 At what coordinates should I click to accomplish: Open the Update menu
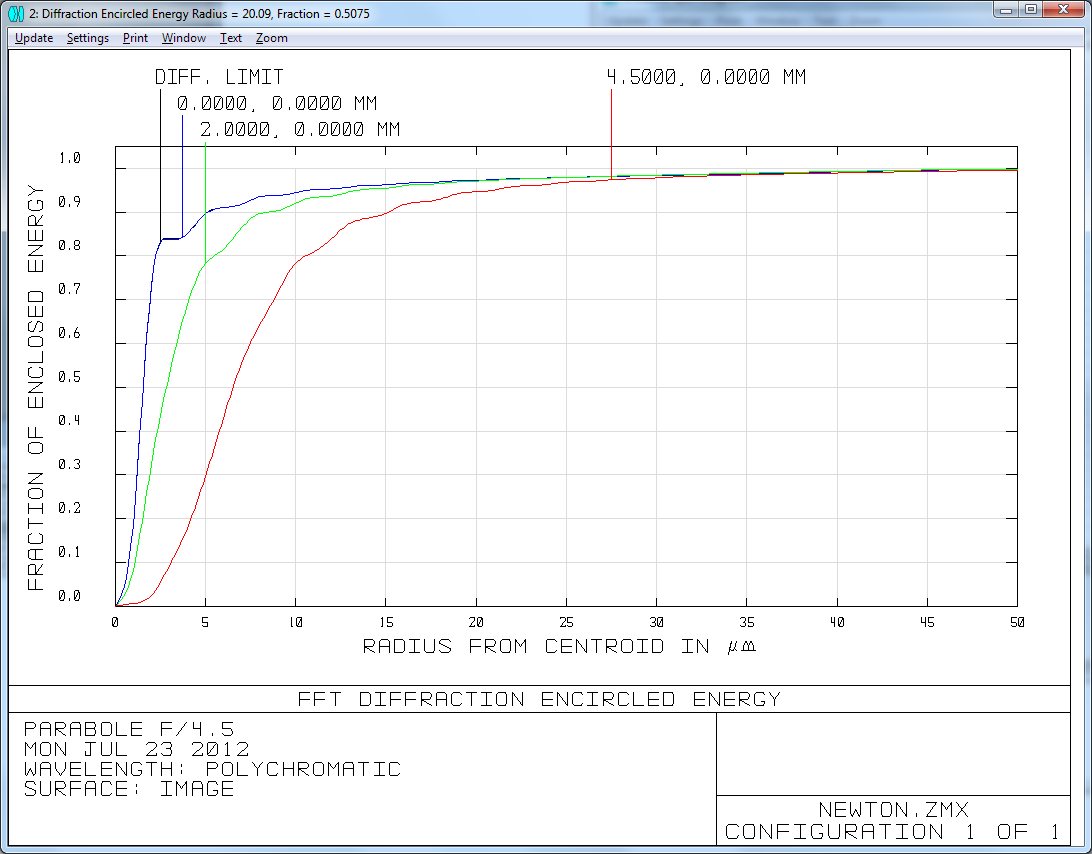click(x=33, y=38)
